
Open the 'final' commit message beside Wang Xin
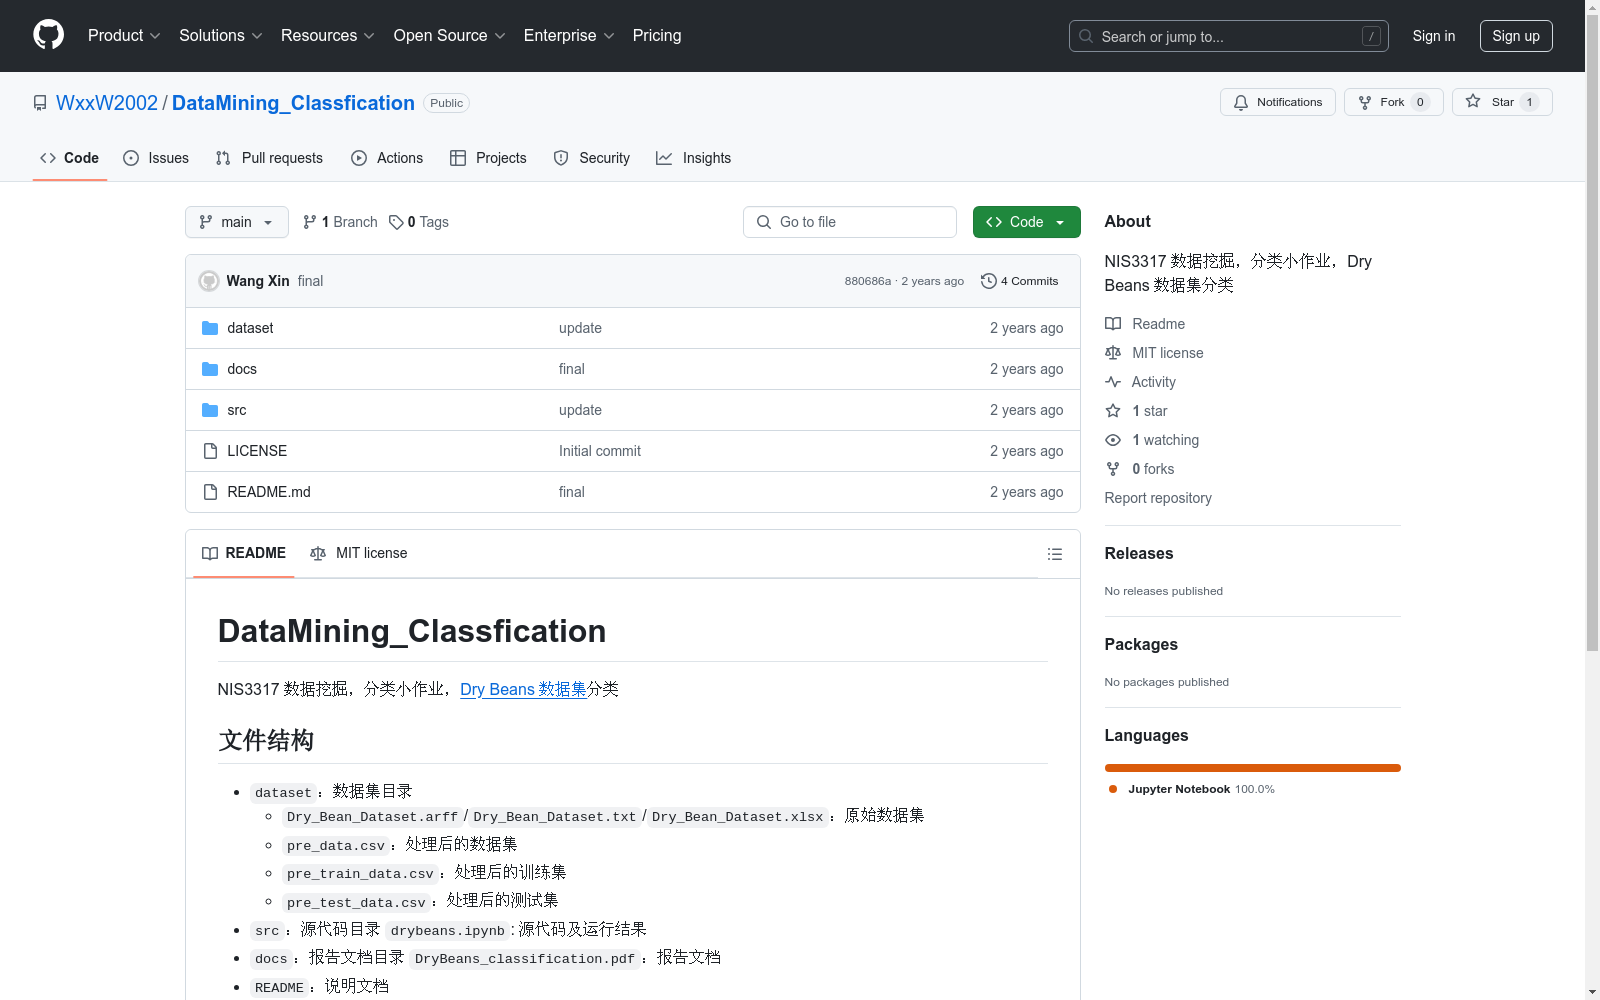pyautogui.click(x=310, y=281)
